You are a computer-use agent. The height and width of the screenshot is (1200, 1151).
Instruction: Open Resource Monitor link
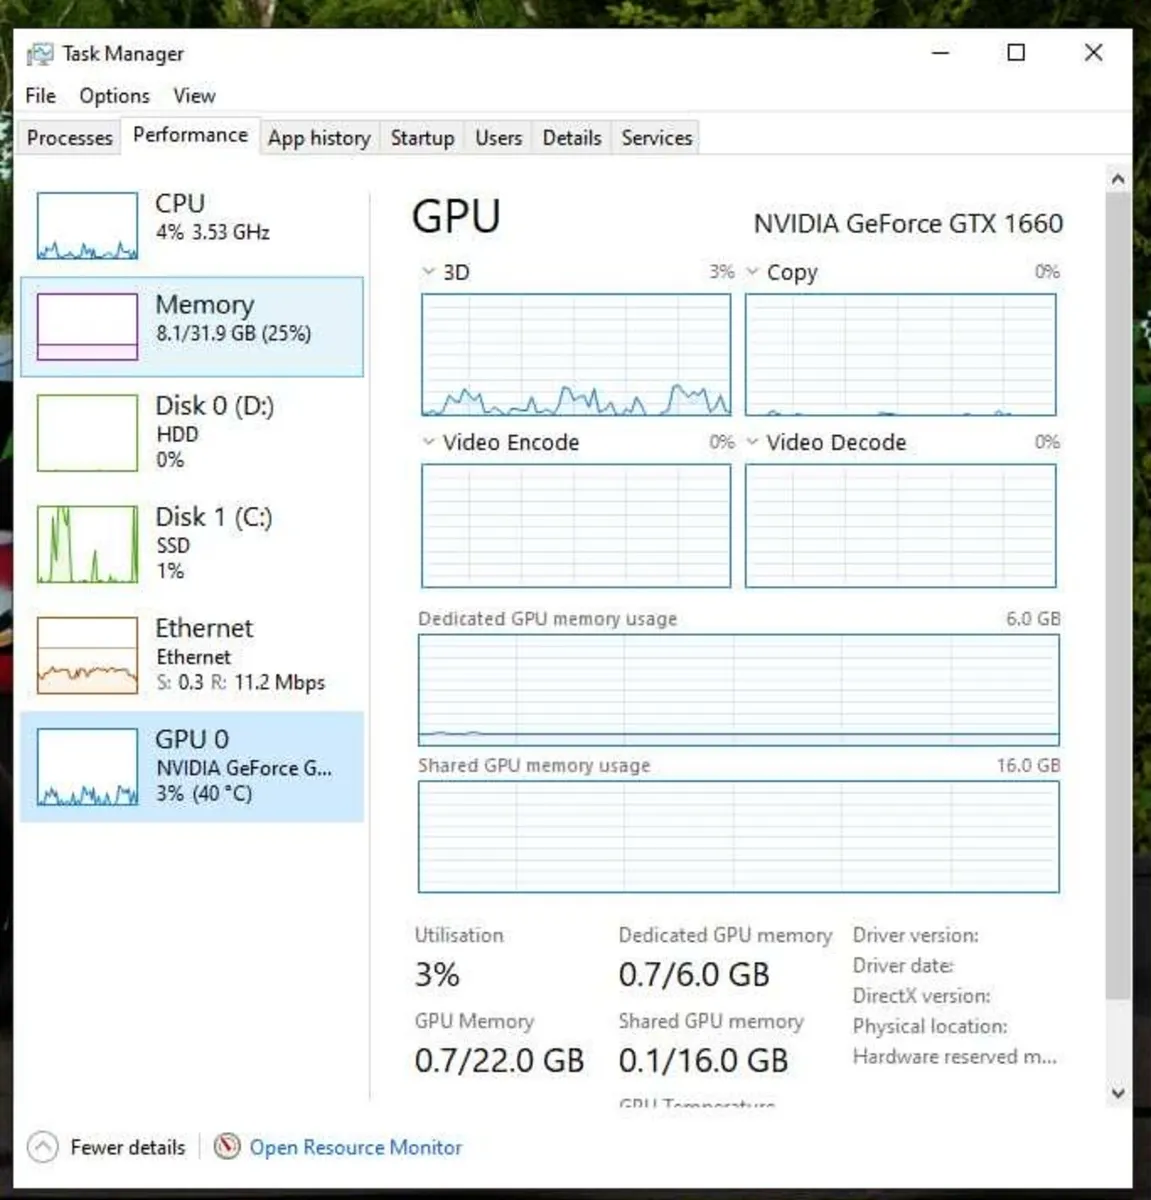point(355,1147)
